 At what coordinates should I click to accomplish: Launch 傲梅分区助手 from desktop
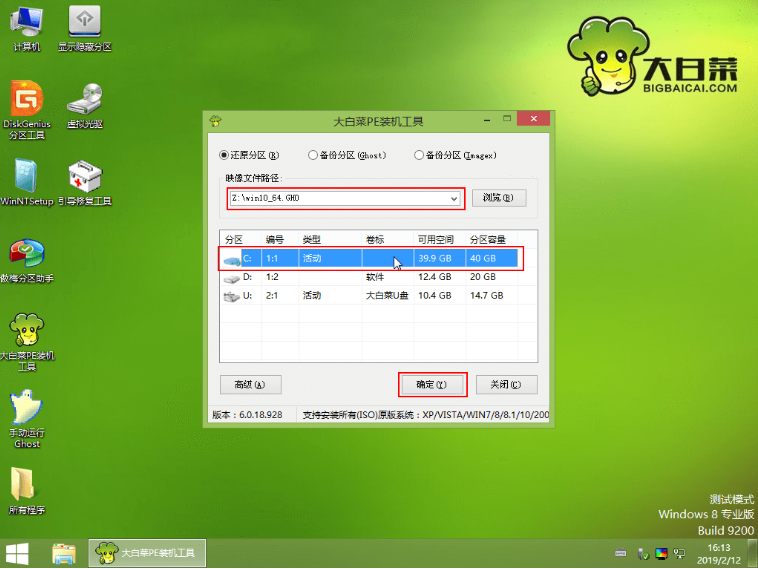click(27, 260)
